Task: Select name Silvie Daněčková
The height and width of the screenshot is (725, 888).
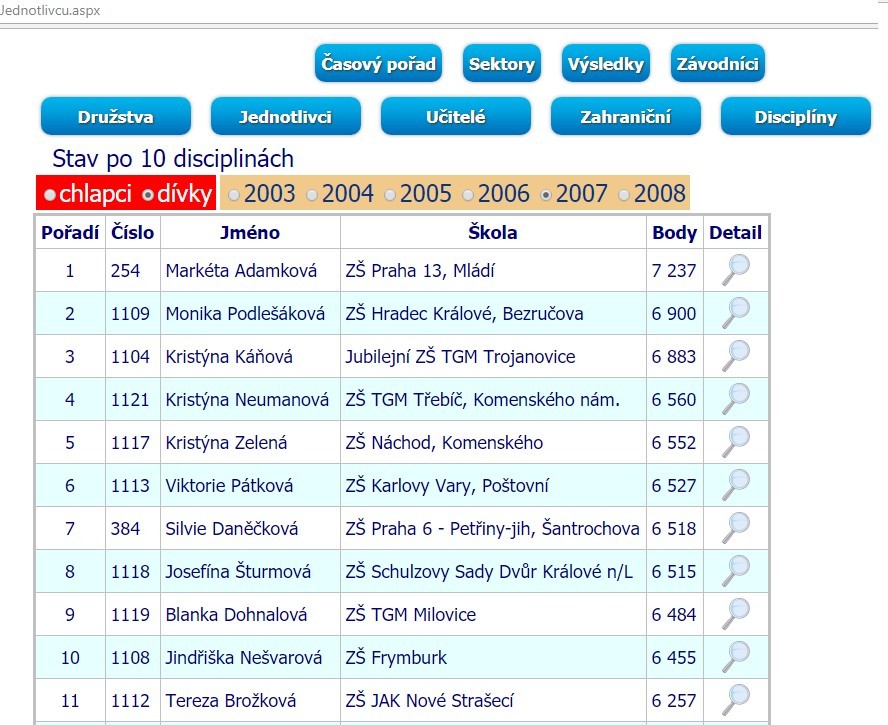Action: click(x=232, y=529)
